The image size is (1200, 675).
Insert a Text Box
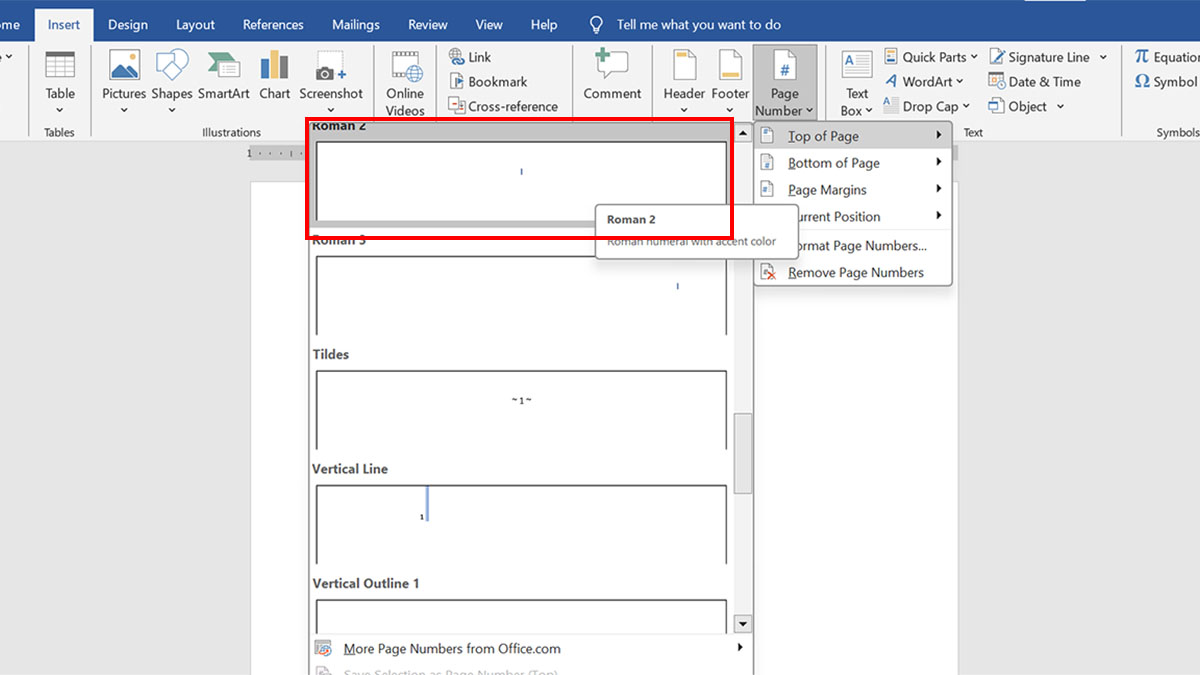(855, 81)
